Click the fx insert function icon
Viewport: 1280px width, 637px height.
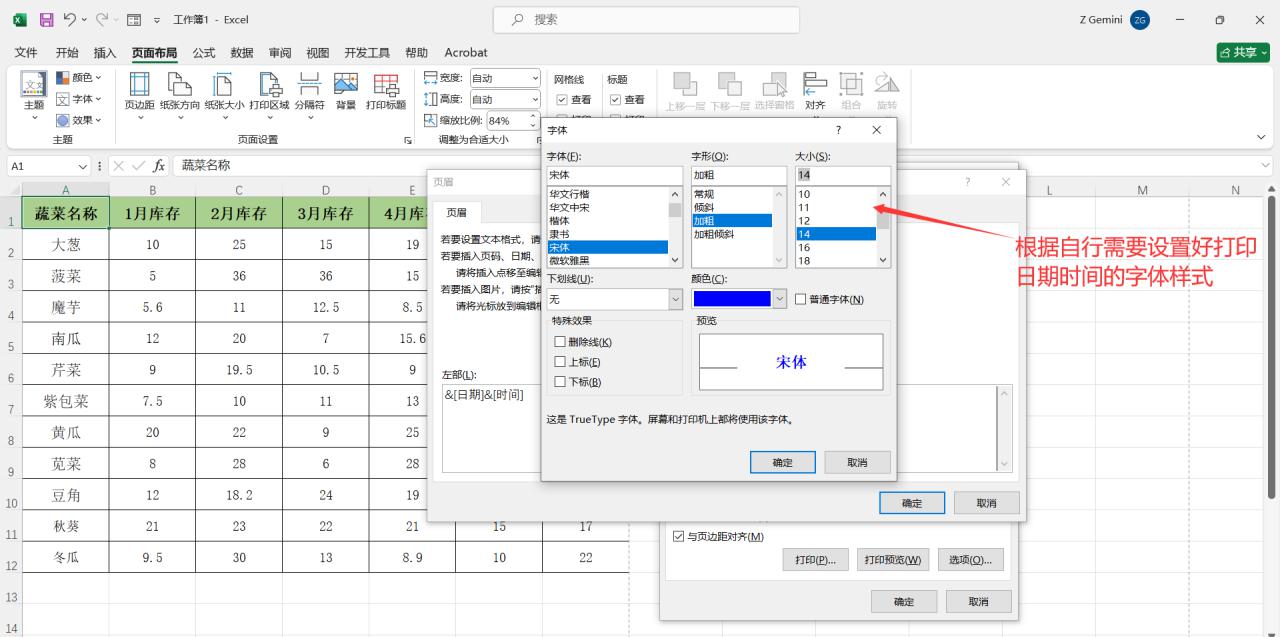pos(159,166)
